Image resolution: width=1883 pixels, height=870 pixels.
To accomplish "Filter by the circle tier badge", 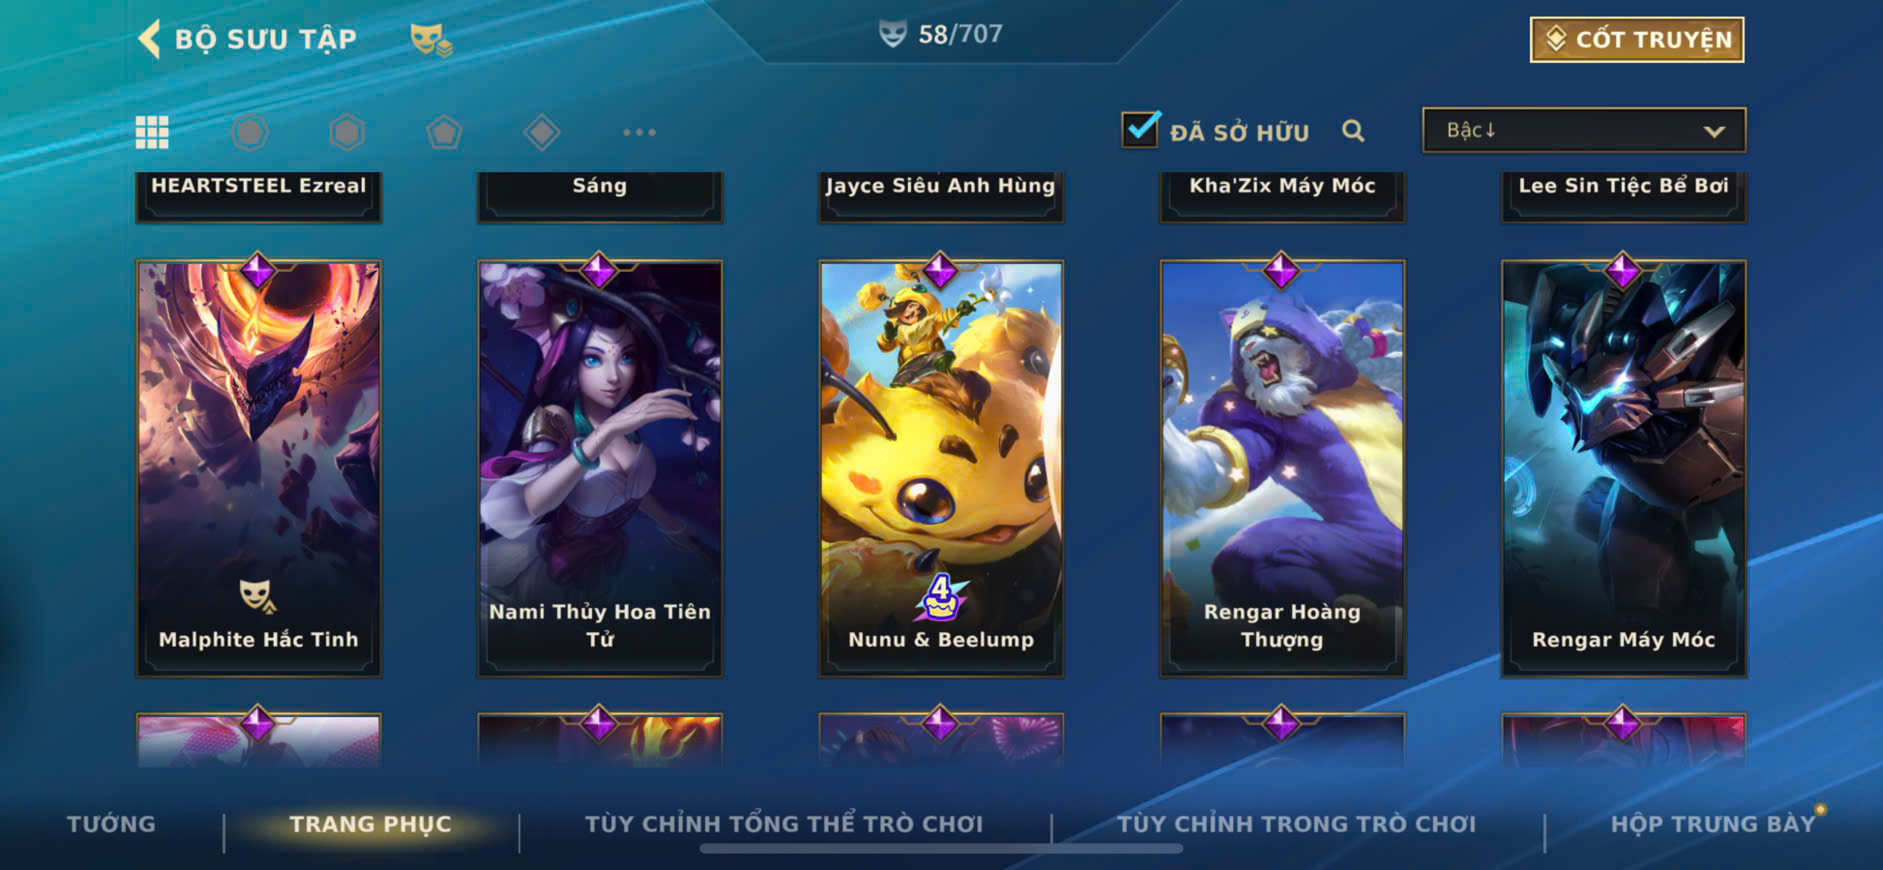I will coord(249,132).
